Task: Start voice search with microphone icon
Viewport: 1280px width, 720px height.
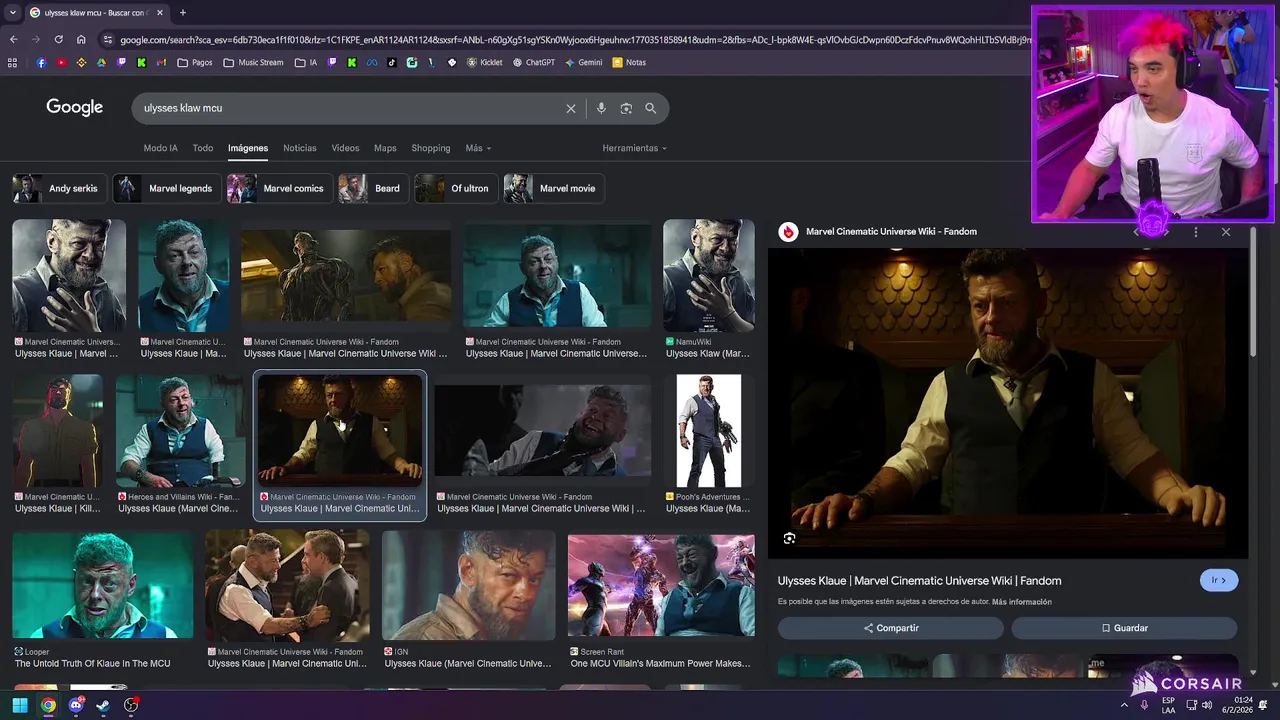Action: pos(601,108)
